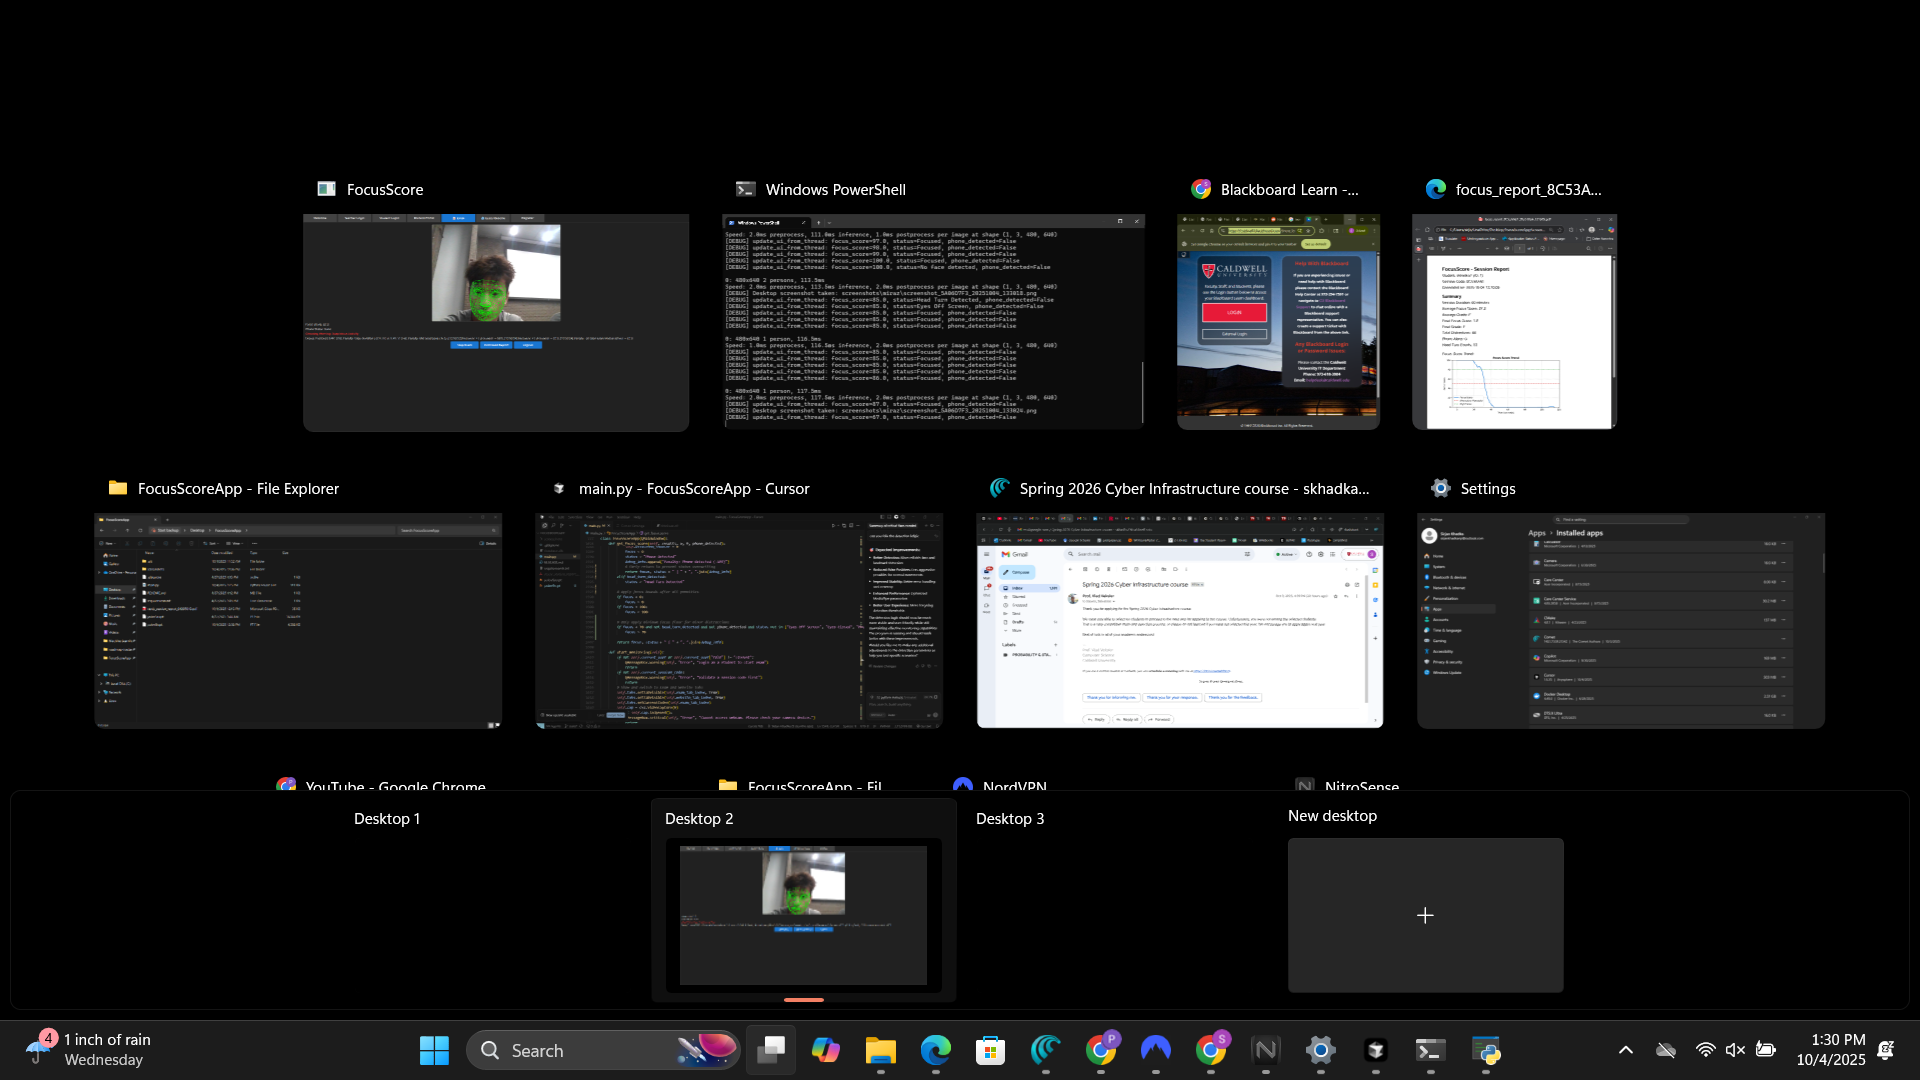The image size is (1920, 1080).
Task: Select the main.py Cursor editor window
Action: click(x=739, y=620)
